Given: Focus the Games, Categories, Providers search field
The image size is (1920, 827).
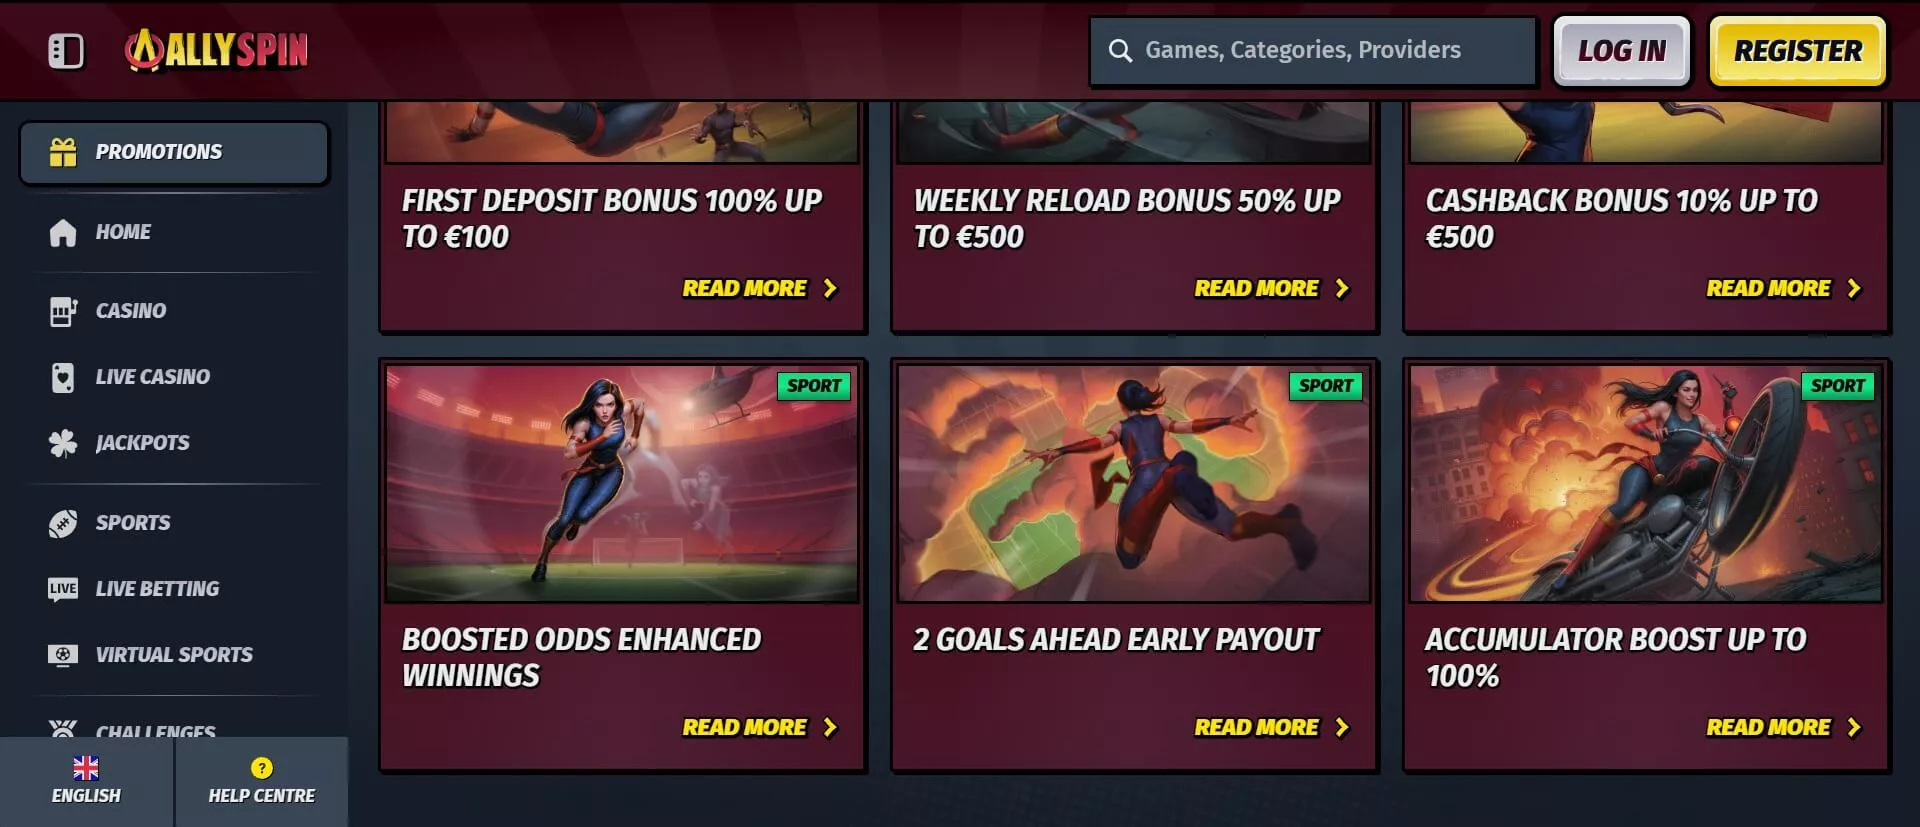Looking at the screenshot, I should (1312, 51).
